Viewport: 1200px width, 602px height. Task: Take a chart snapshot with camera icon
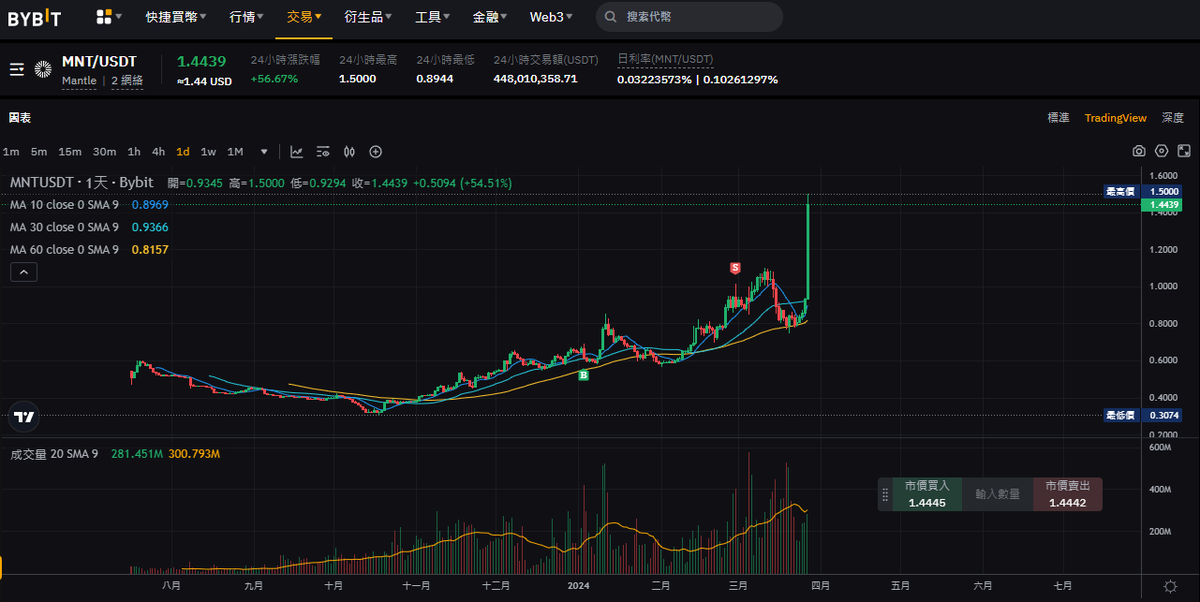pos(1138,151)
